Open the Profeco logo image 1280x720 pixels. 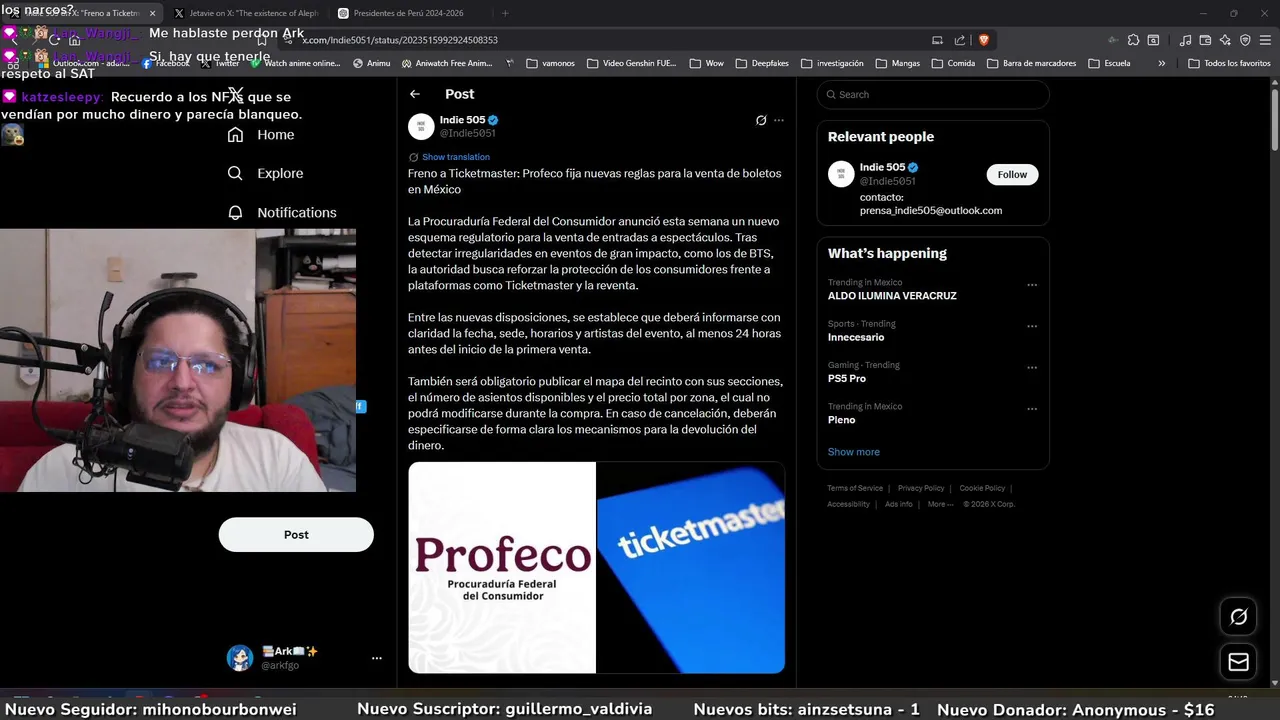[501, 567]
